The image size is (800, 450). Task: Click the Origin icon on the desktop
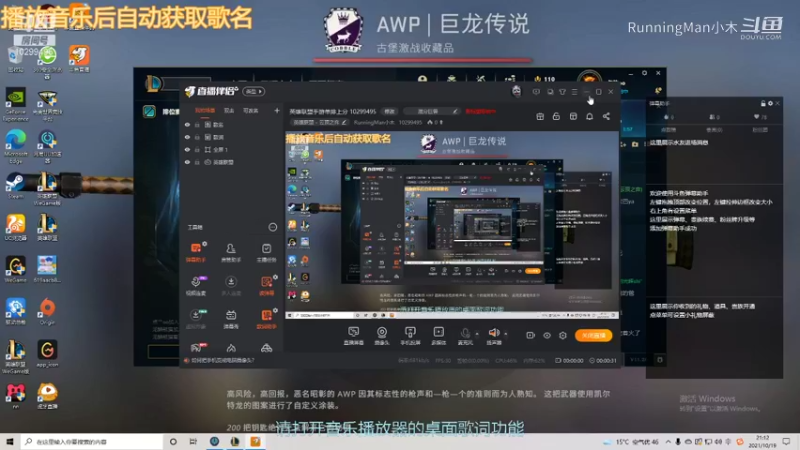(x=47, y=312)
